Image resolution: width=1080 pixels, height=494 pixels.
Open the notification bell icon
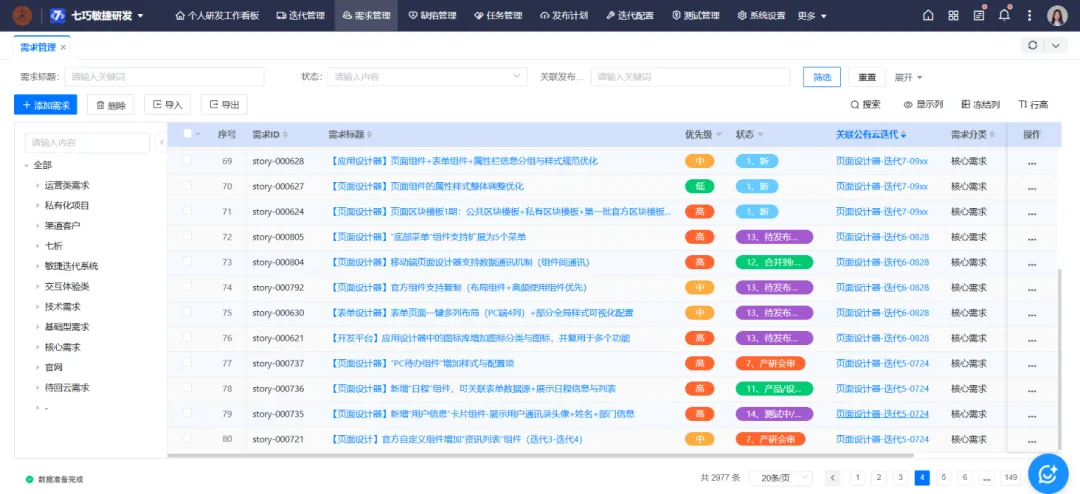1004,15
